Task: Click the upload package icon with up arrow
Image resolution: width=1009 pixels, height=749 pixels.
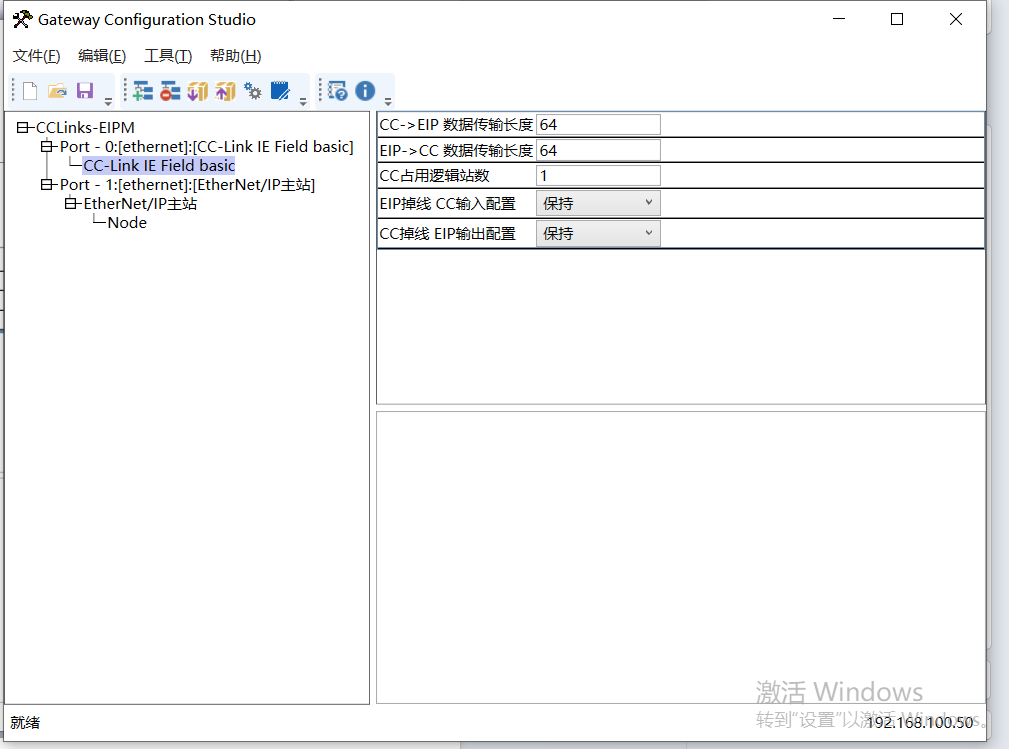Action: [225, 91]
